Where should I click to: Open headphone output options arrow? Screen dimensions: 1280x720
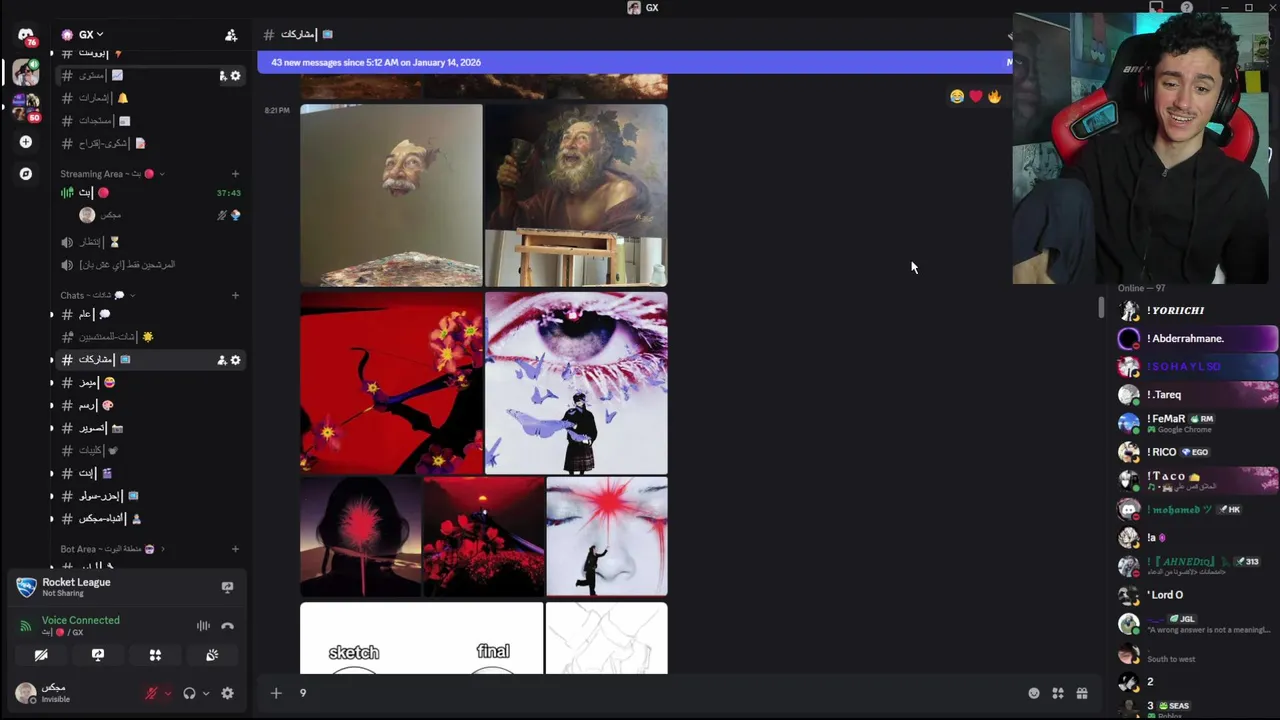tap(206, 693)
